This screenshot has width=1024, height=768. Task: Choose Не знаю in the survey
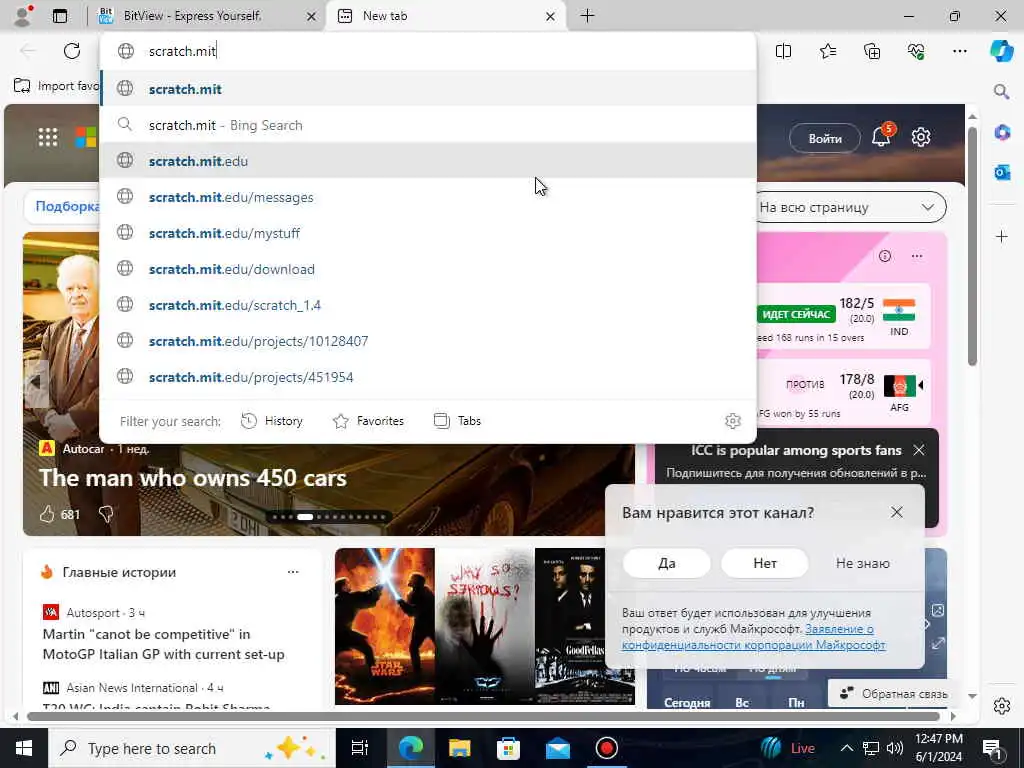(863, 563)
